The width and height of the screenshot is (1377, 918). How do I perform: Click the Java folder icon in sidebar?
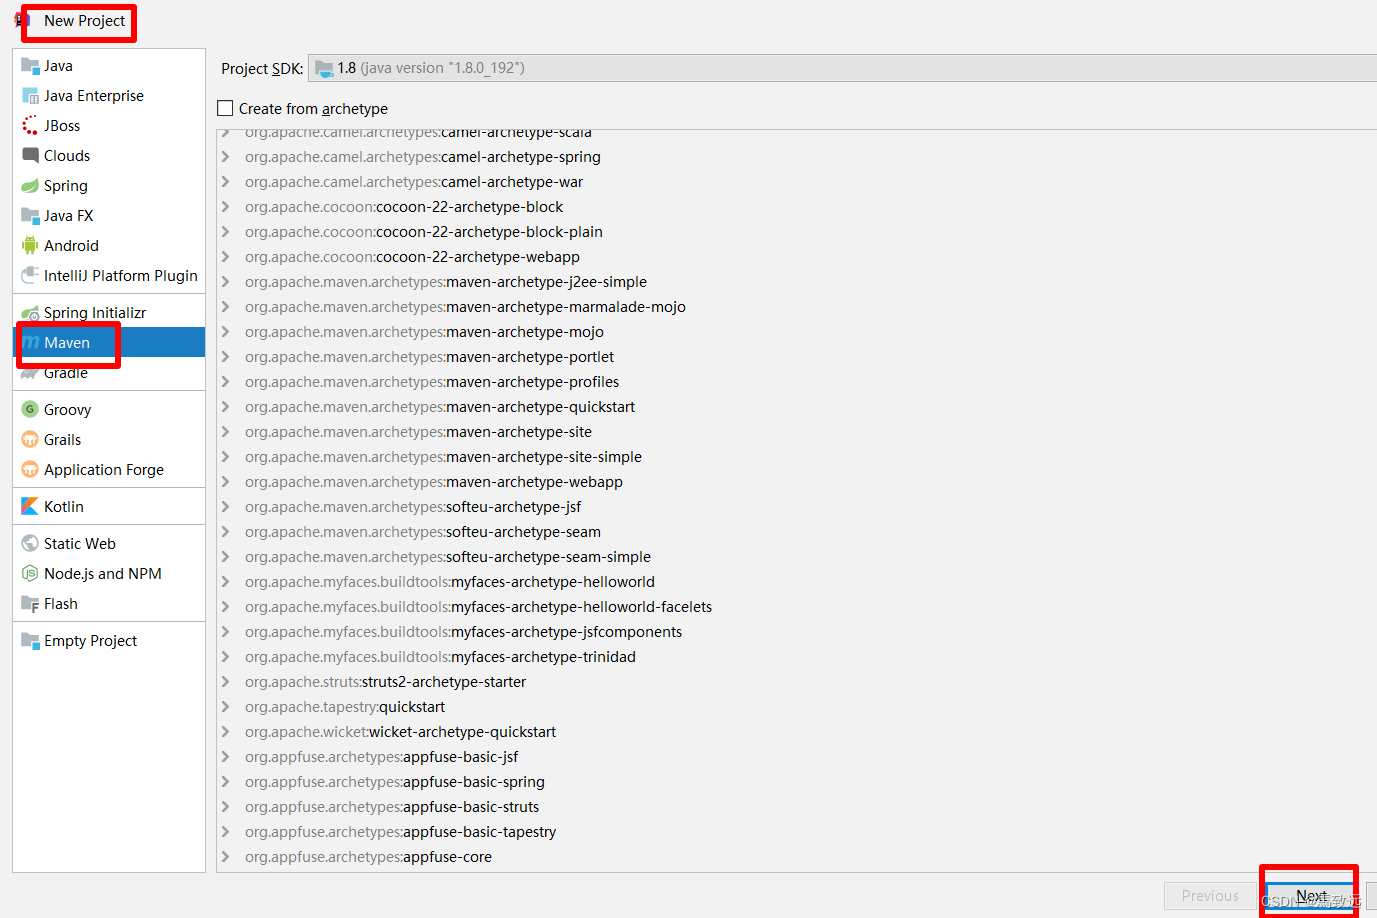coord(30,66)
